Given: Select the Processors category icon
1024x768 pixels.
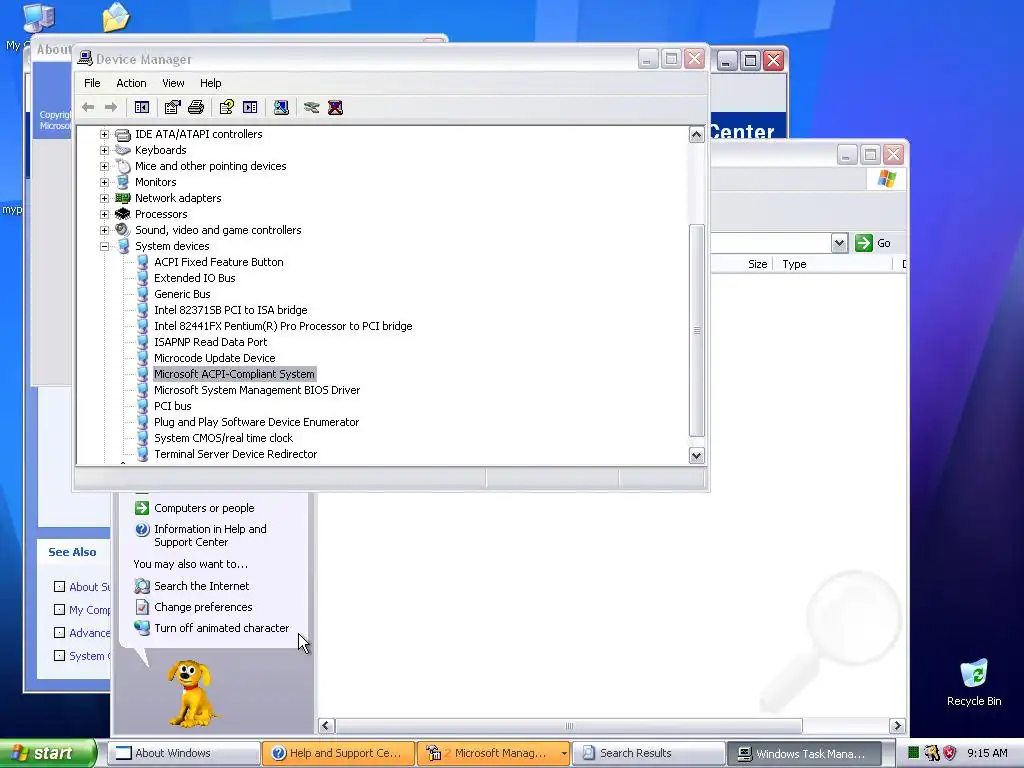Looking at the screenshot, I should (x=123, y=214).
